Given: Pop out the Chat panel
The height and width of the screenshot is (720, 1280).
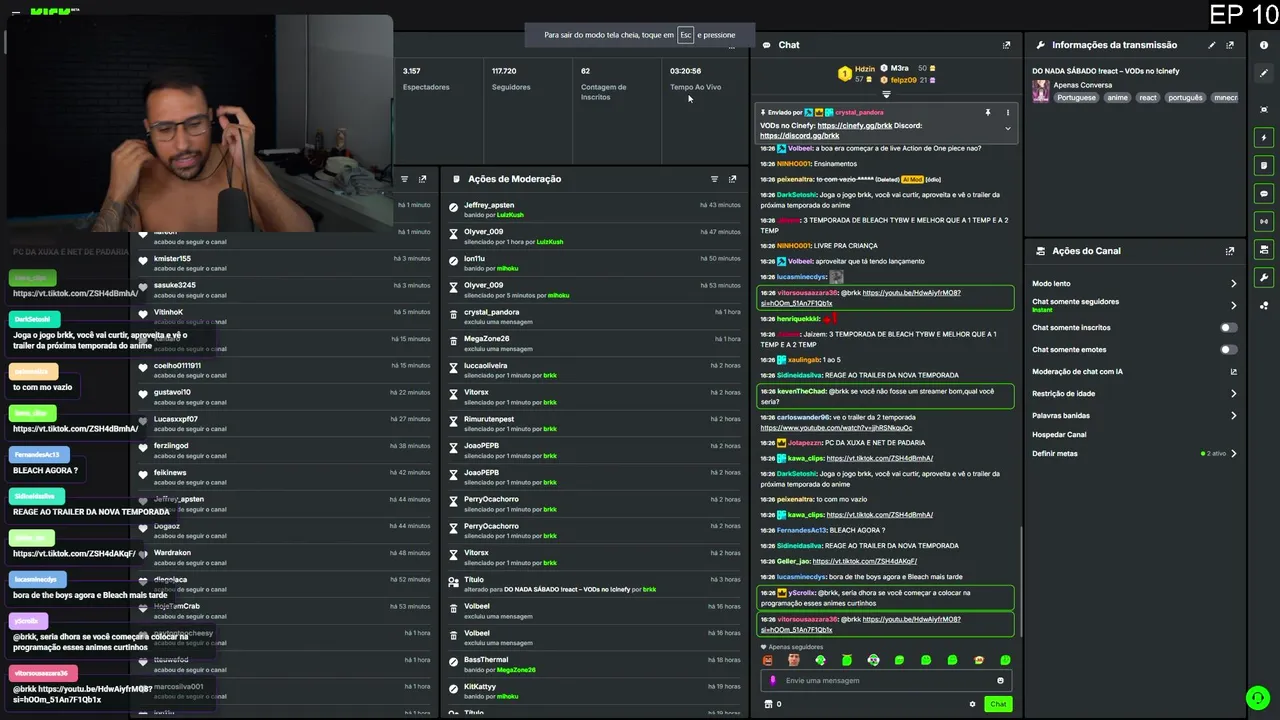Looking at the screenshot, I should pos(1006,45).
